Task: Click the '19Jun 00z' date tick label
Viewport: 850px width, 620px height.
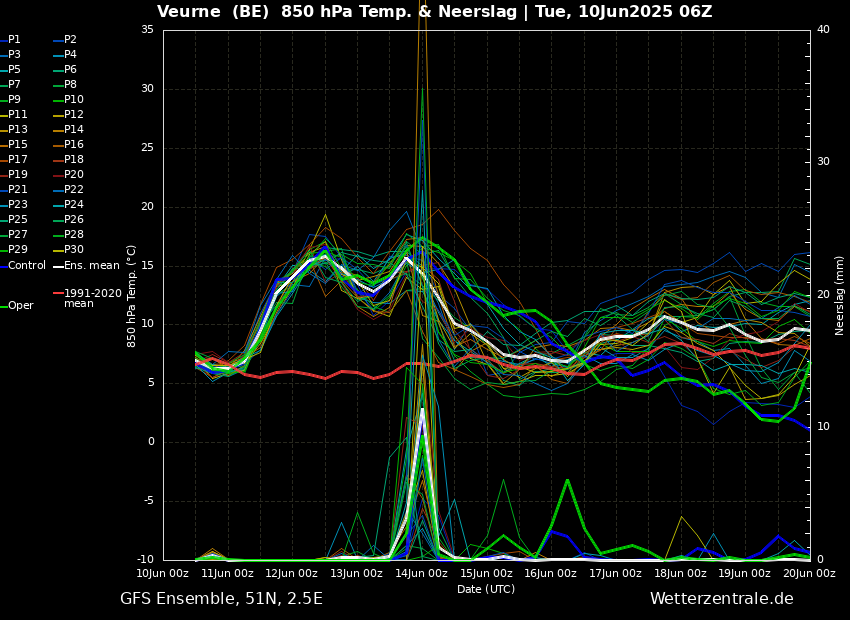Action: click(744, 573)
